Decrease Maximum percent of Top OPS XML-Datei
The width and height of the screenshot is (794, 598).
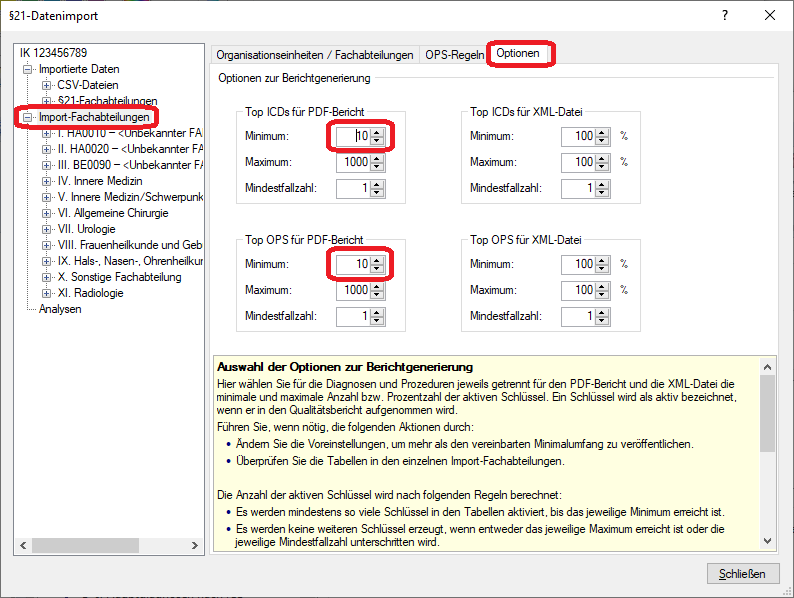coord(602,295)
